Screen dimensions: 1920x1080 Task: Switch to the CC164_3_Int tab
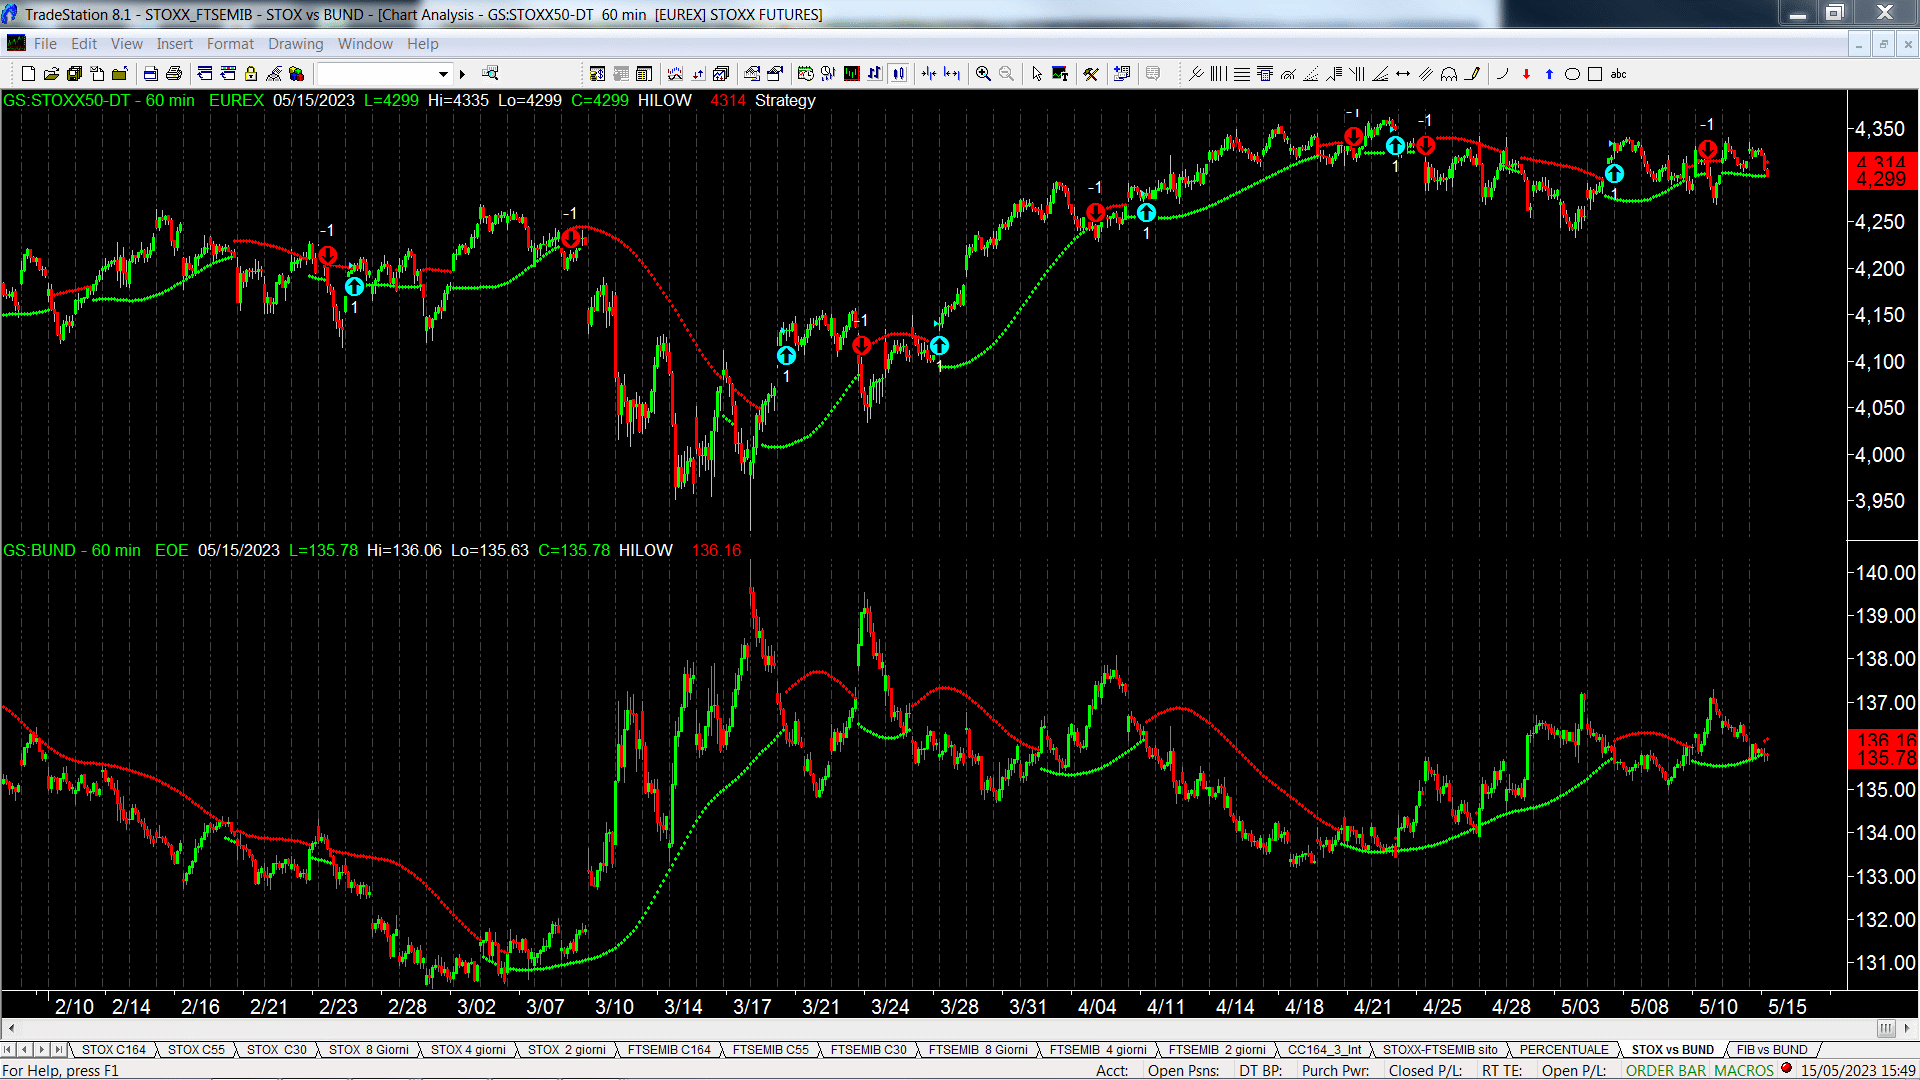click(x=1325, y=1050)
